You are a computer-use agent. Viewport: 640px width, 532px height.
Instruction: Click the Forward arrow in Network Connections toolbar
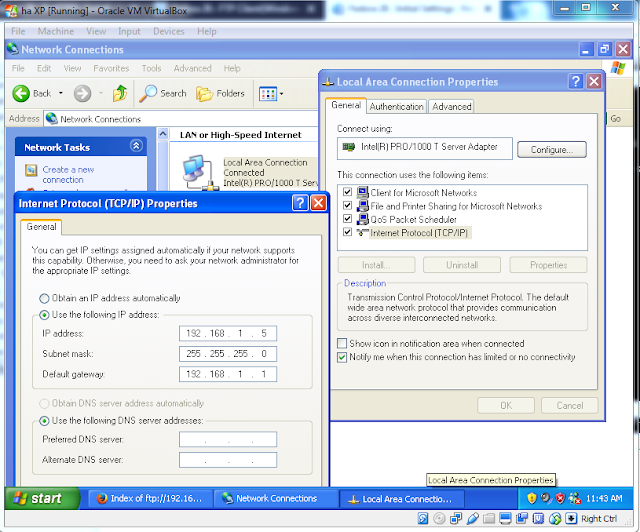tap(82, 93)
